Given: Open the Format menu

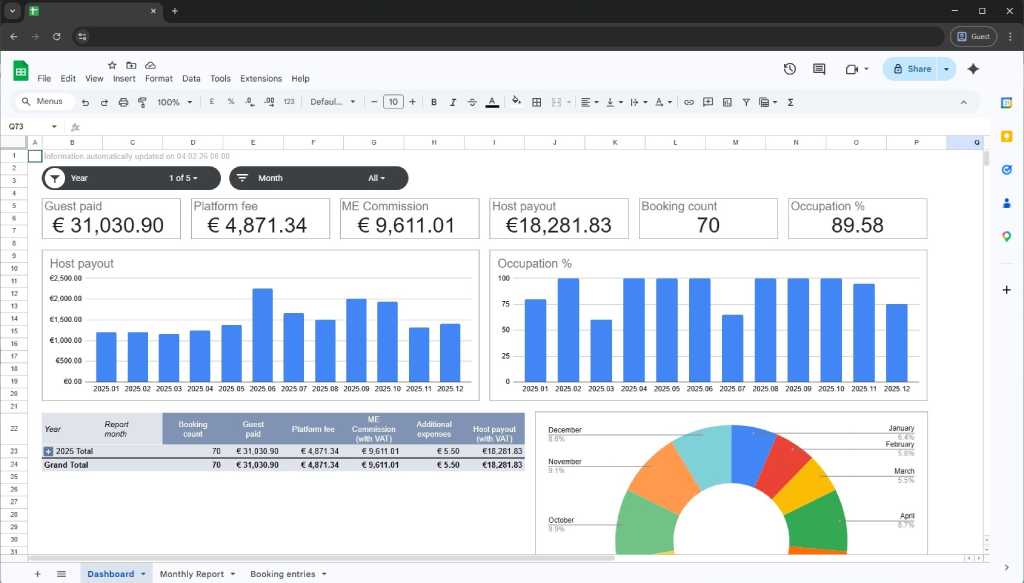Looking at the screenshot, I should tap(159, 78).
